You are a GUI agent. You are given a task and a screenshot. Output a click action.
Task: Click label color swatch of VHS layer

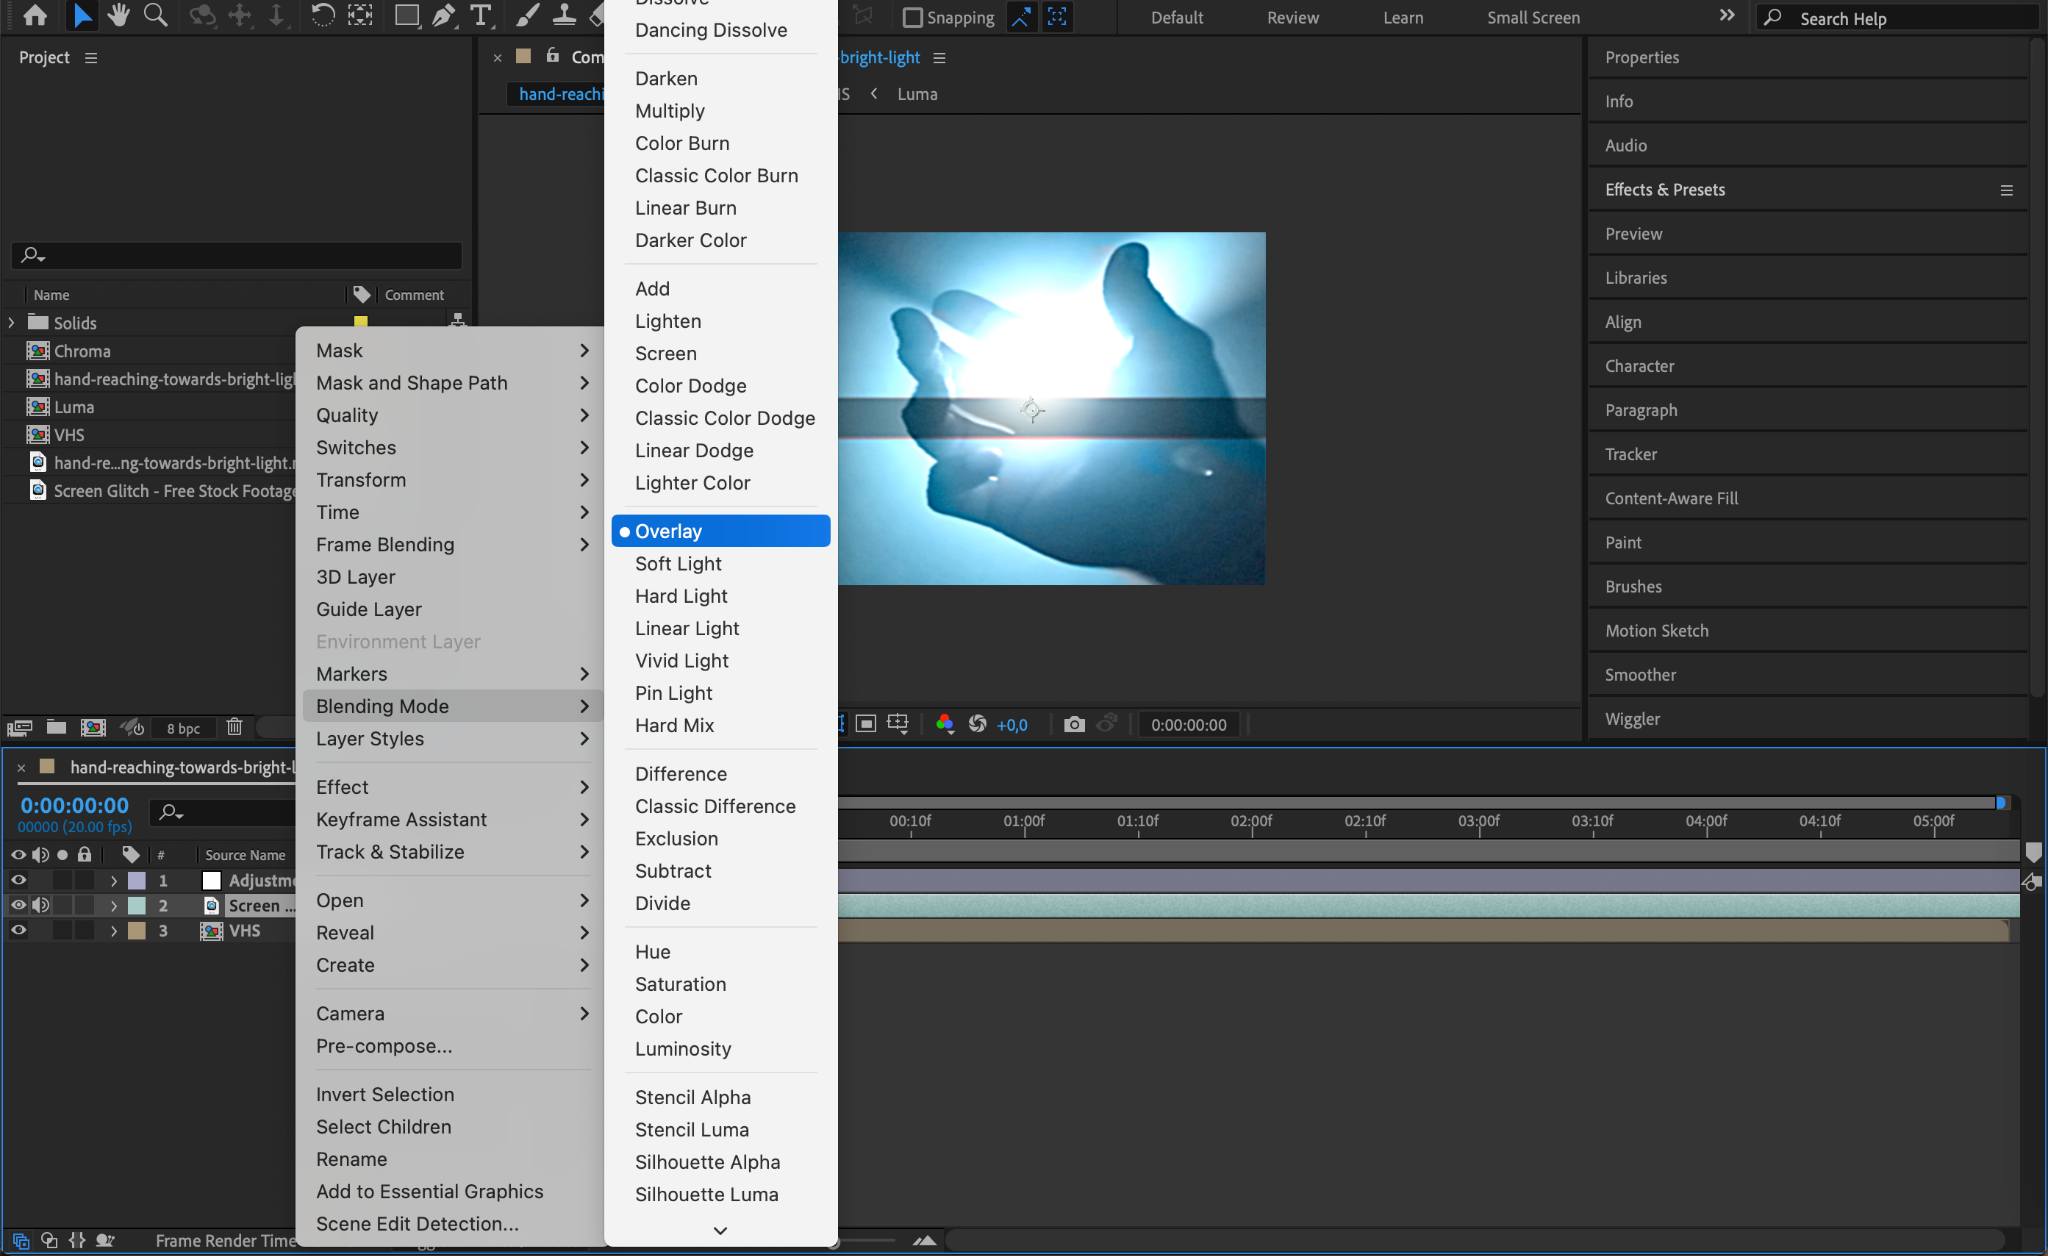click(x=137, y=930)
